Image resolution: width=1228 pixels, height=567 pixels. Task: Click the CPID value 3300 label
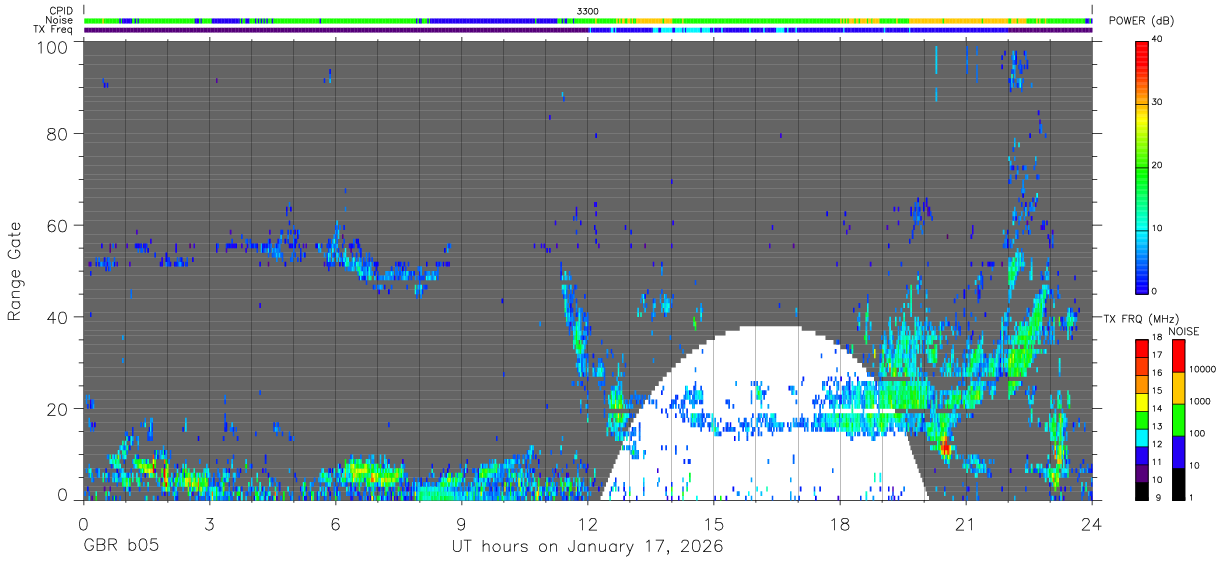[588, 11]
